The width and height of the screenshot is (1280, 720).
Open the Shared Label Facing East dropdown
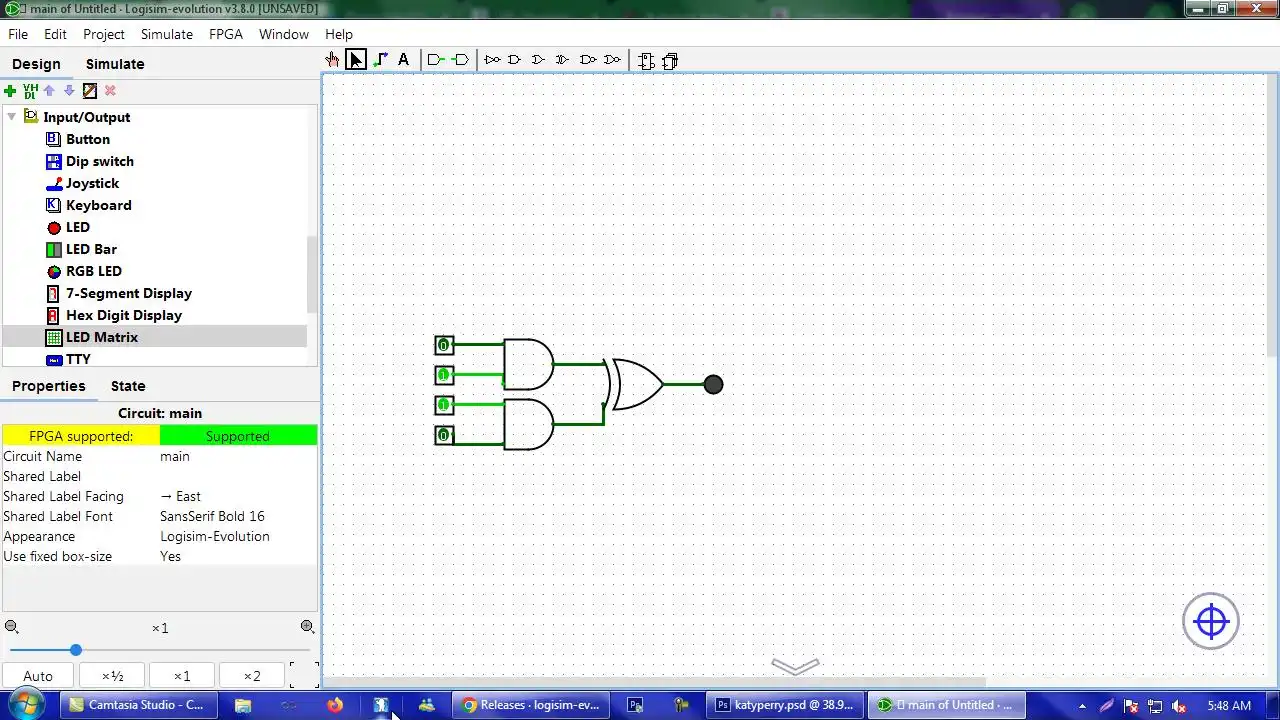tap(238, 496)
